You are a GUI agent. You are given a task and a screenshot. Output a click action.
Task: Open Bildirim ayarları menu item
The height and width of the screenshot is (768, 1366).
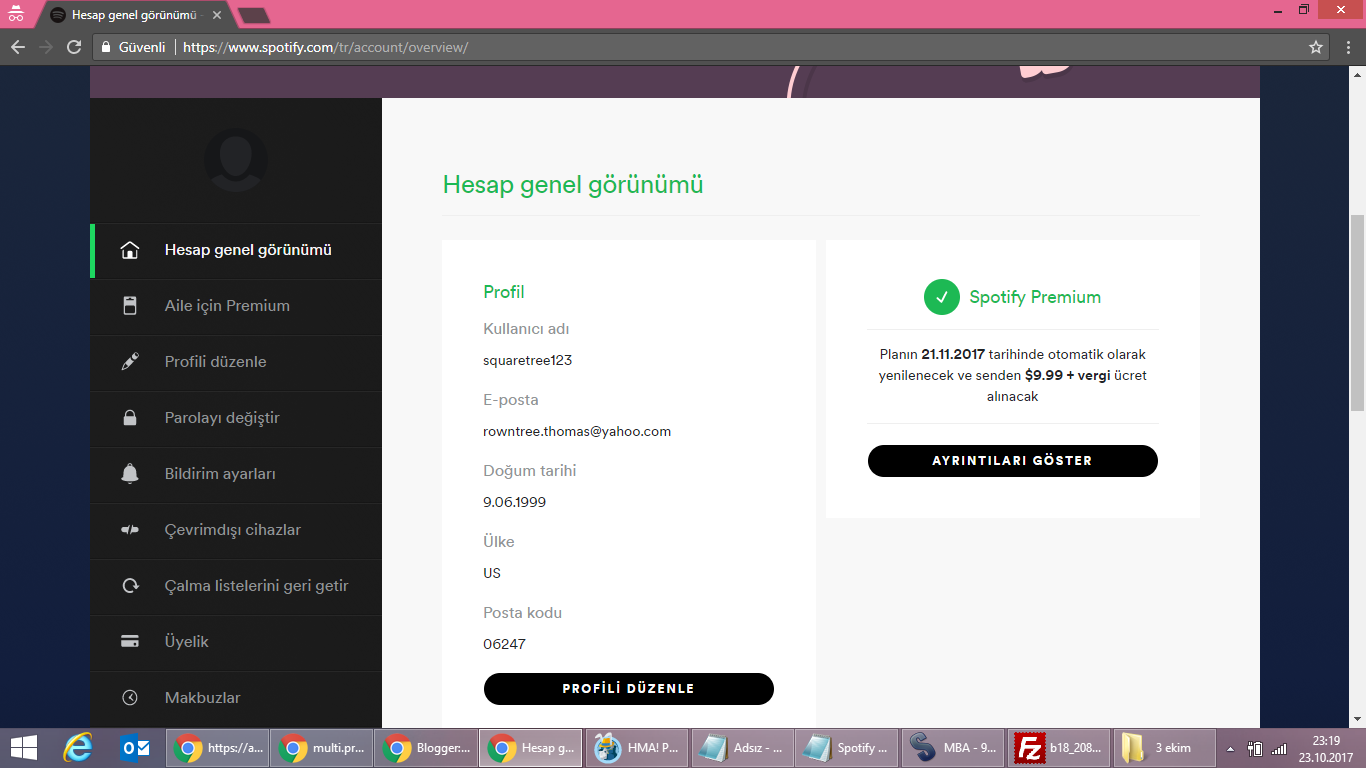click(236, 475)
